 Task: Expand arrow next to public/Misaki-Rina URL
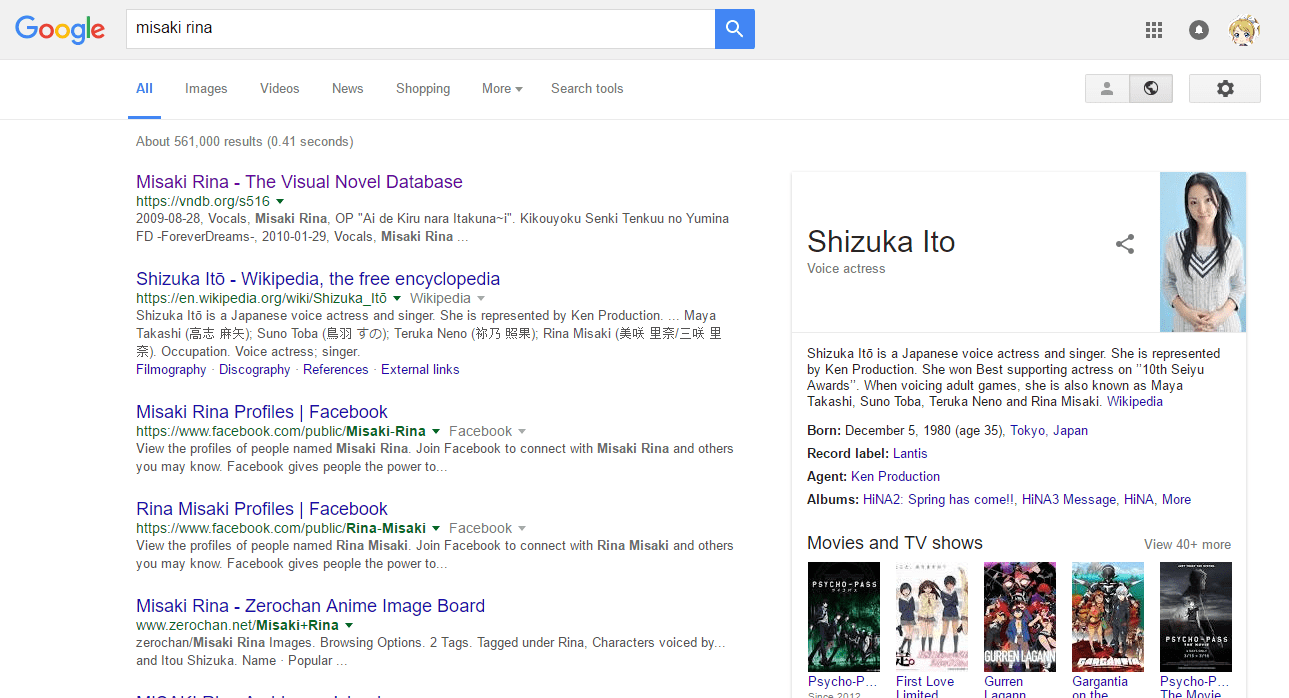pyautogui.click(x=436, y=432)
